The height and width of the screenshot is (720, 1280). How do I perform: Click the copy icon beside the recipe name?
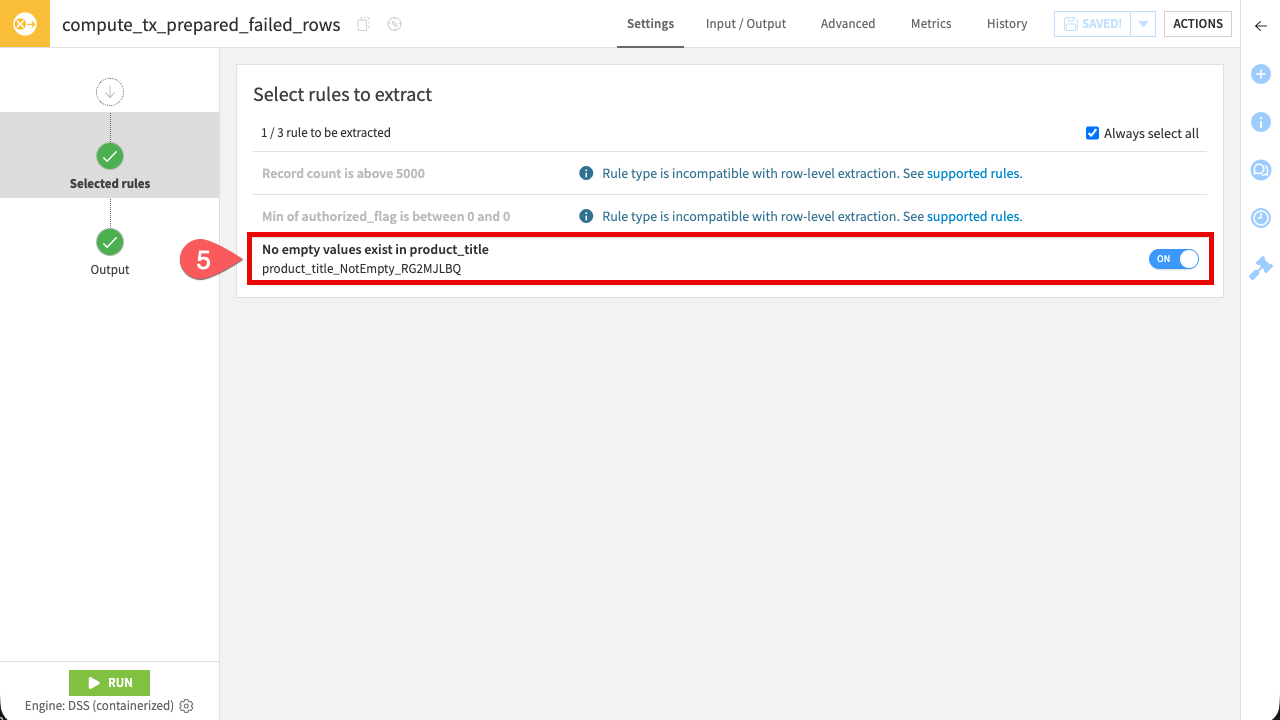(x=364, y=24)
